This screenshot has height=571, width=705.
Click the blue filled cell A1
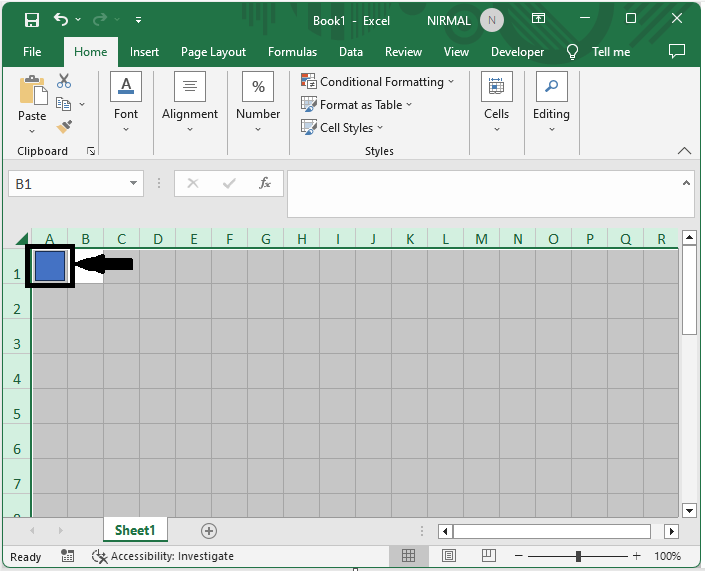coord(50,266)
